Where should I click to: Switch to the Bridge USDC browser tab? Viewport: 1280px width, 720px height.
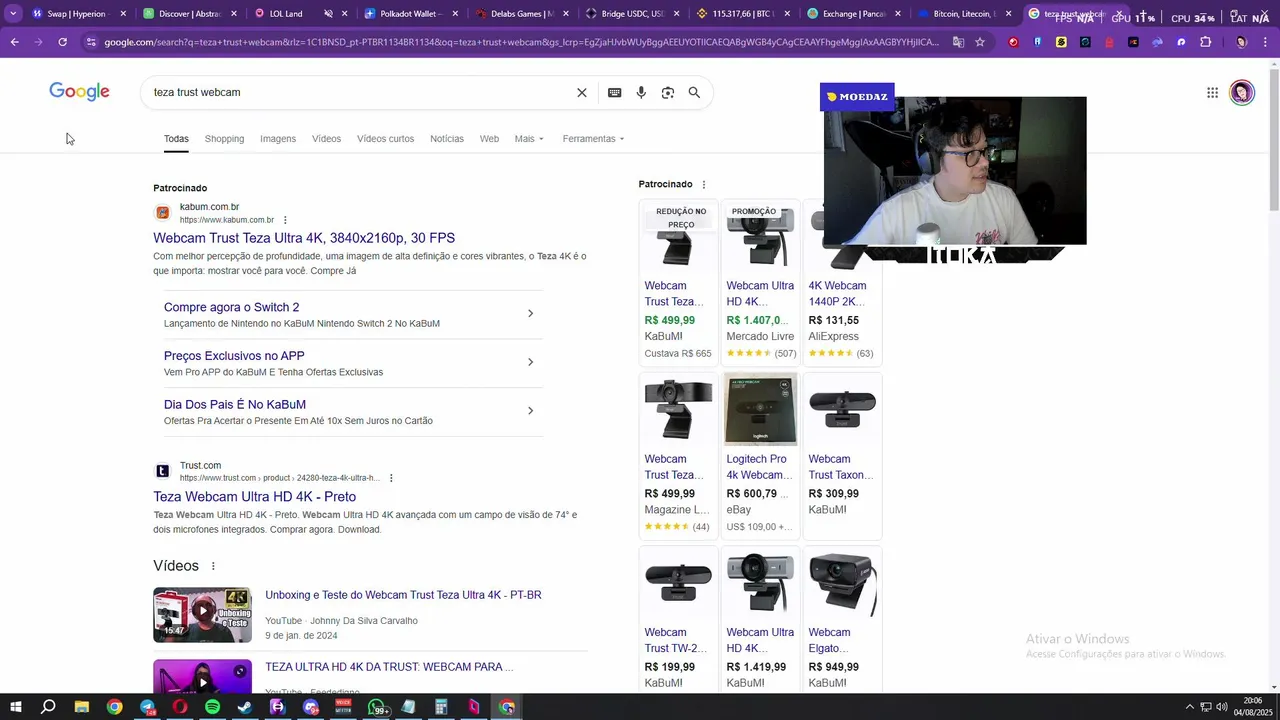631,14
